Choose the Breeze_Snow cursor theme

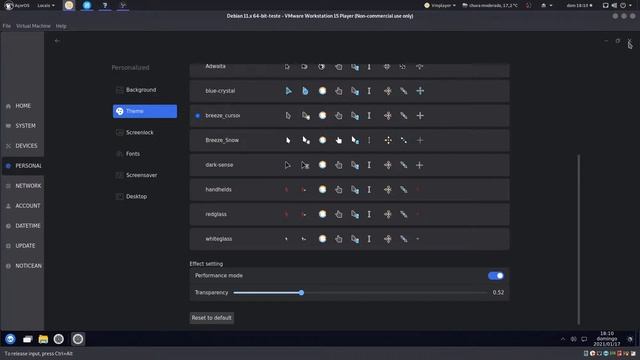(349, 140)
